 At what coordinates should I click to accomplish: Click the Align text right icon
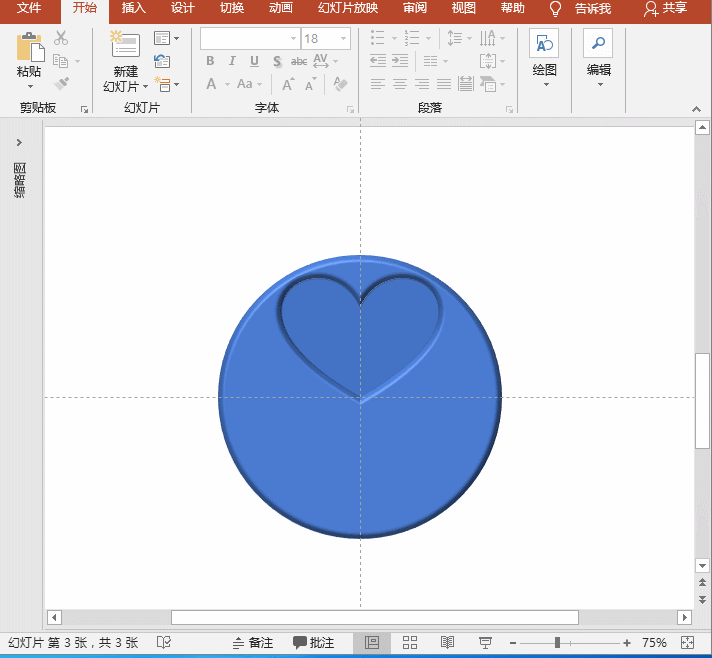(x=422, y=84)
